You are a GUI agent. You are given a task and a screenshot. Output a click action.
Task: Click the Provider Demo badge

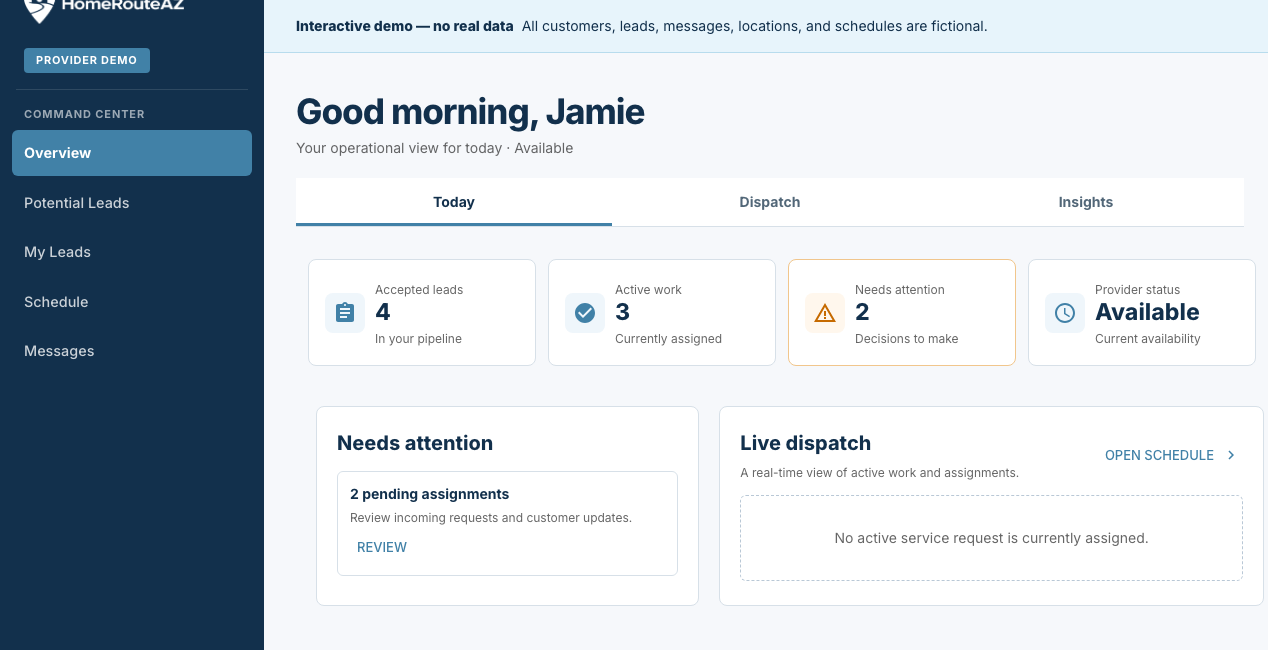87,60
